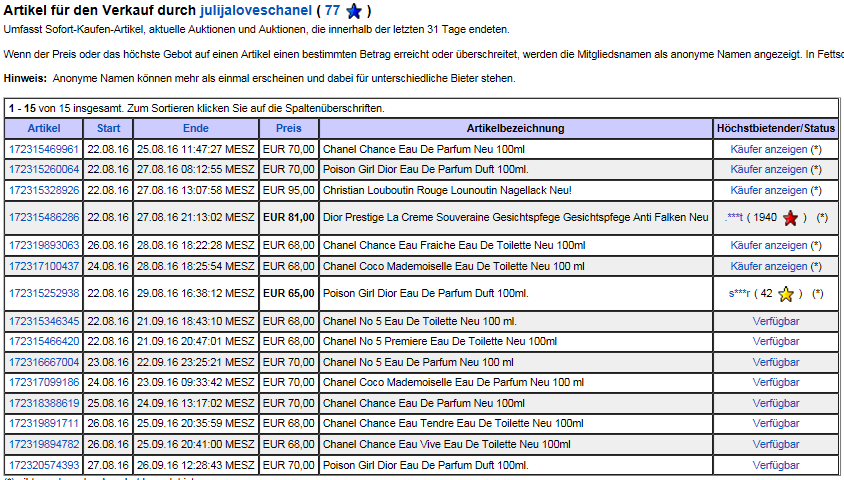Select price EUR 65,00 for item 172315252938
Screen dimensions: 844x480
point(289,293)
